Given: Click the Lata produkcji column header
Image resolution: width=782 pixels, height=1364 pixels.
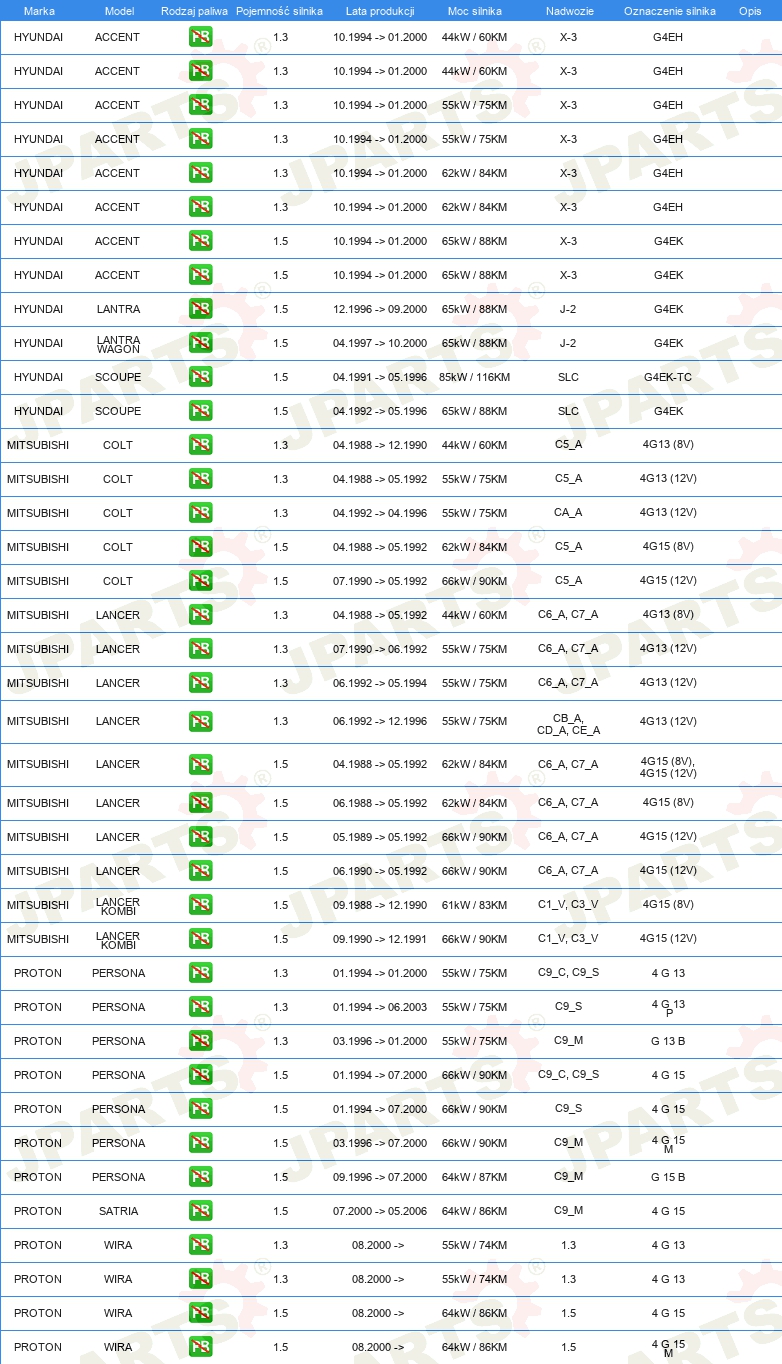Looking at the screenshot, I should coord(380,11).
